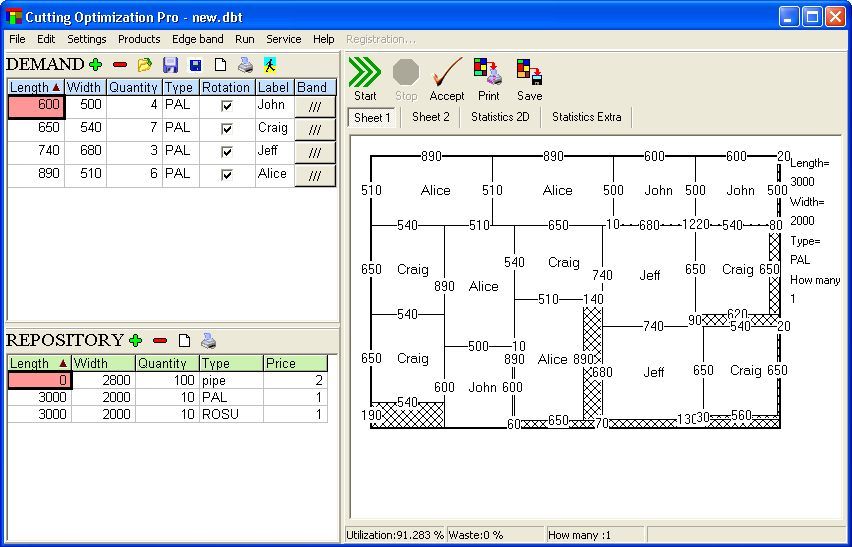Open the Sheet 2 tab

pyautogui.click(x=431, y=117)
